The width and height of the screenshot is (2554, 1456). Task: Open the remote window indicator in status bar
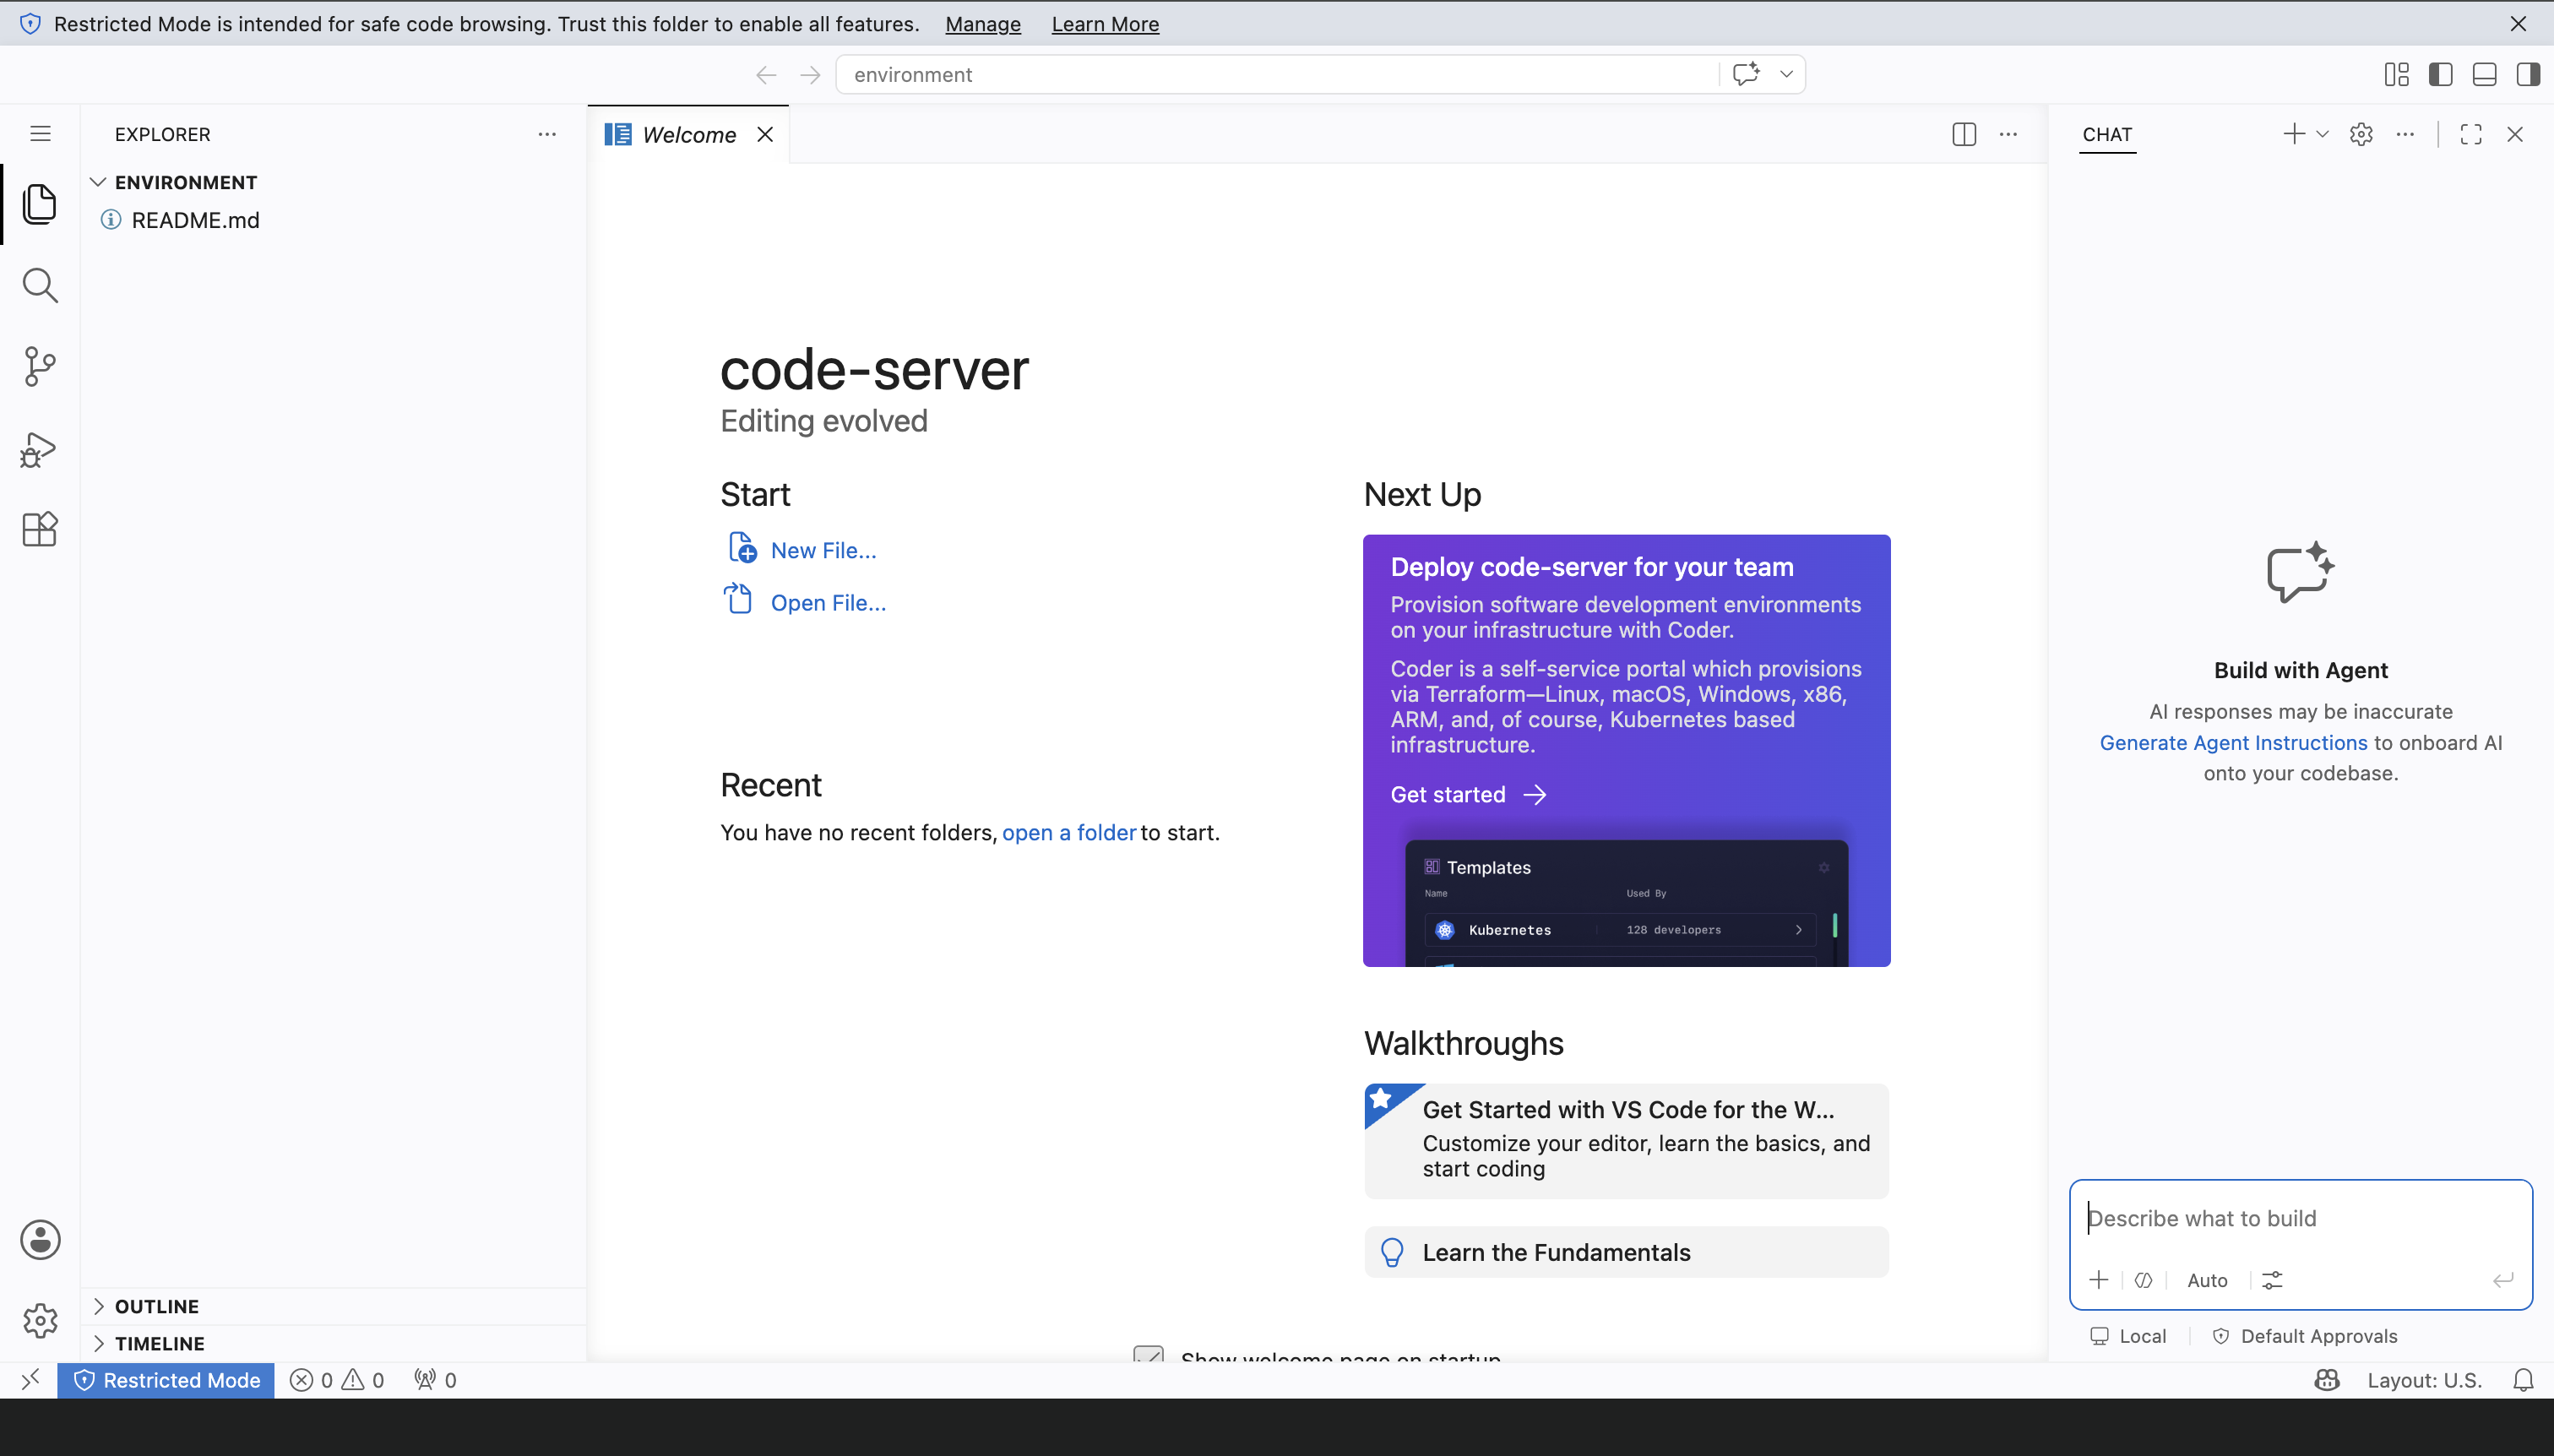pyautogui.click(x=29, y=1380)
